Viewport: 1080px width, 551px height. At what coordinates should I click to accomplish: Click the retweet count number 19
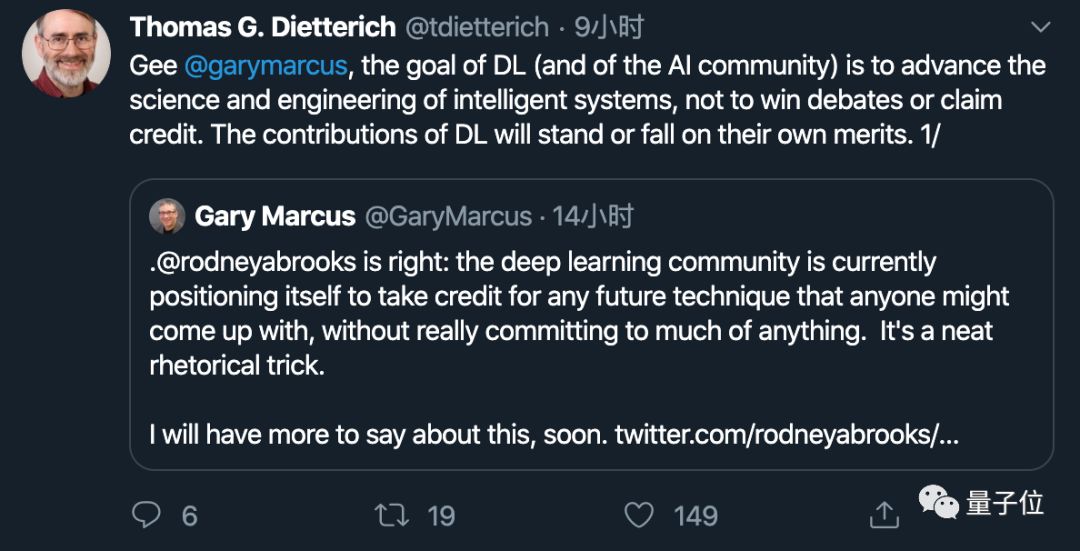point(441,516)
